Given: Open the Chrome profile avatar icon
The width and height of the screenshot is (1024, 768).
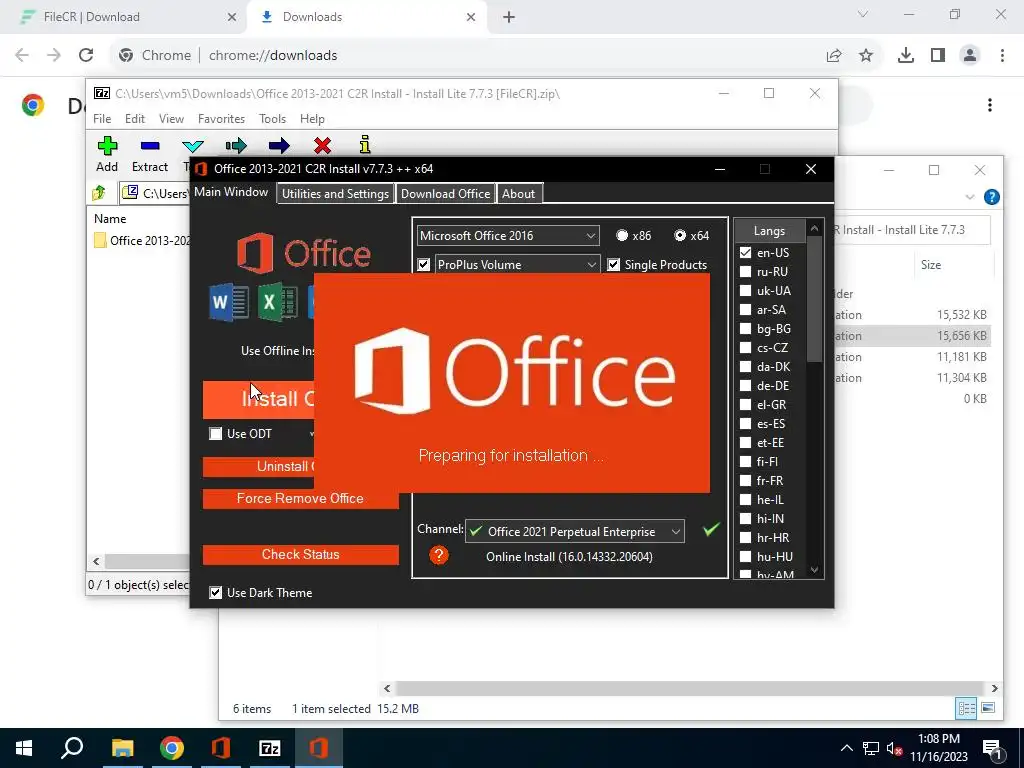Looking at the screenshot, I should pyautogui.click(x=970, y=56).
